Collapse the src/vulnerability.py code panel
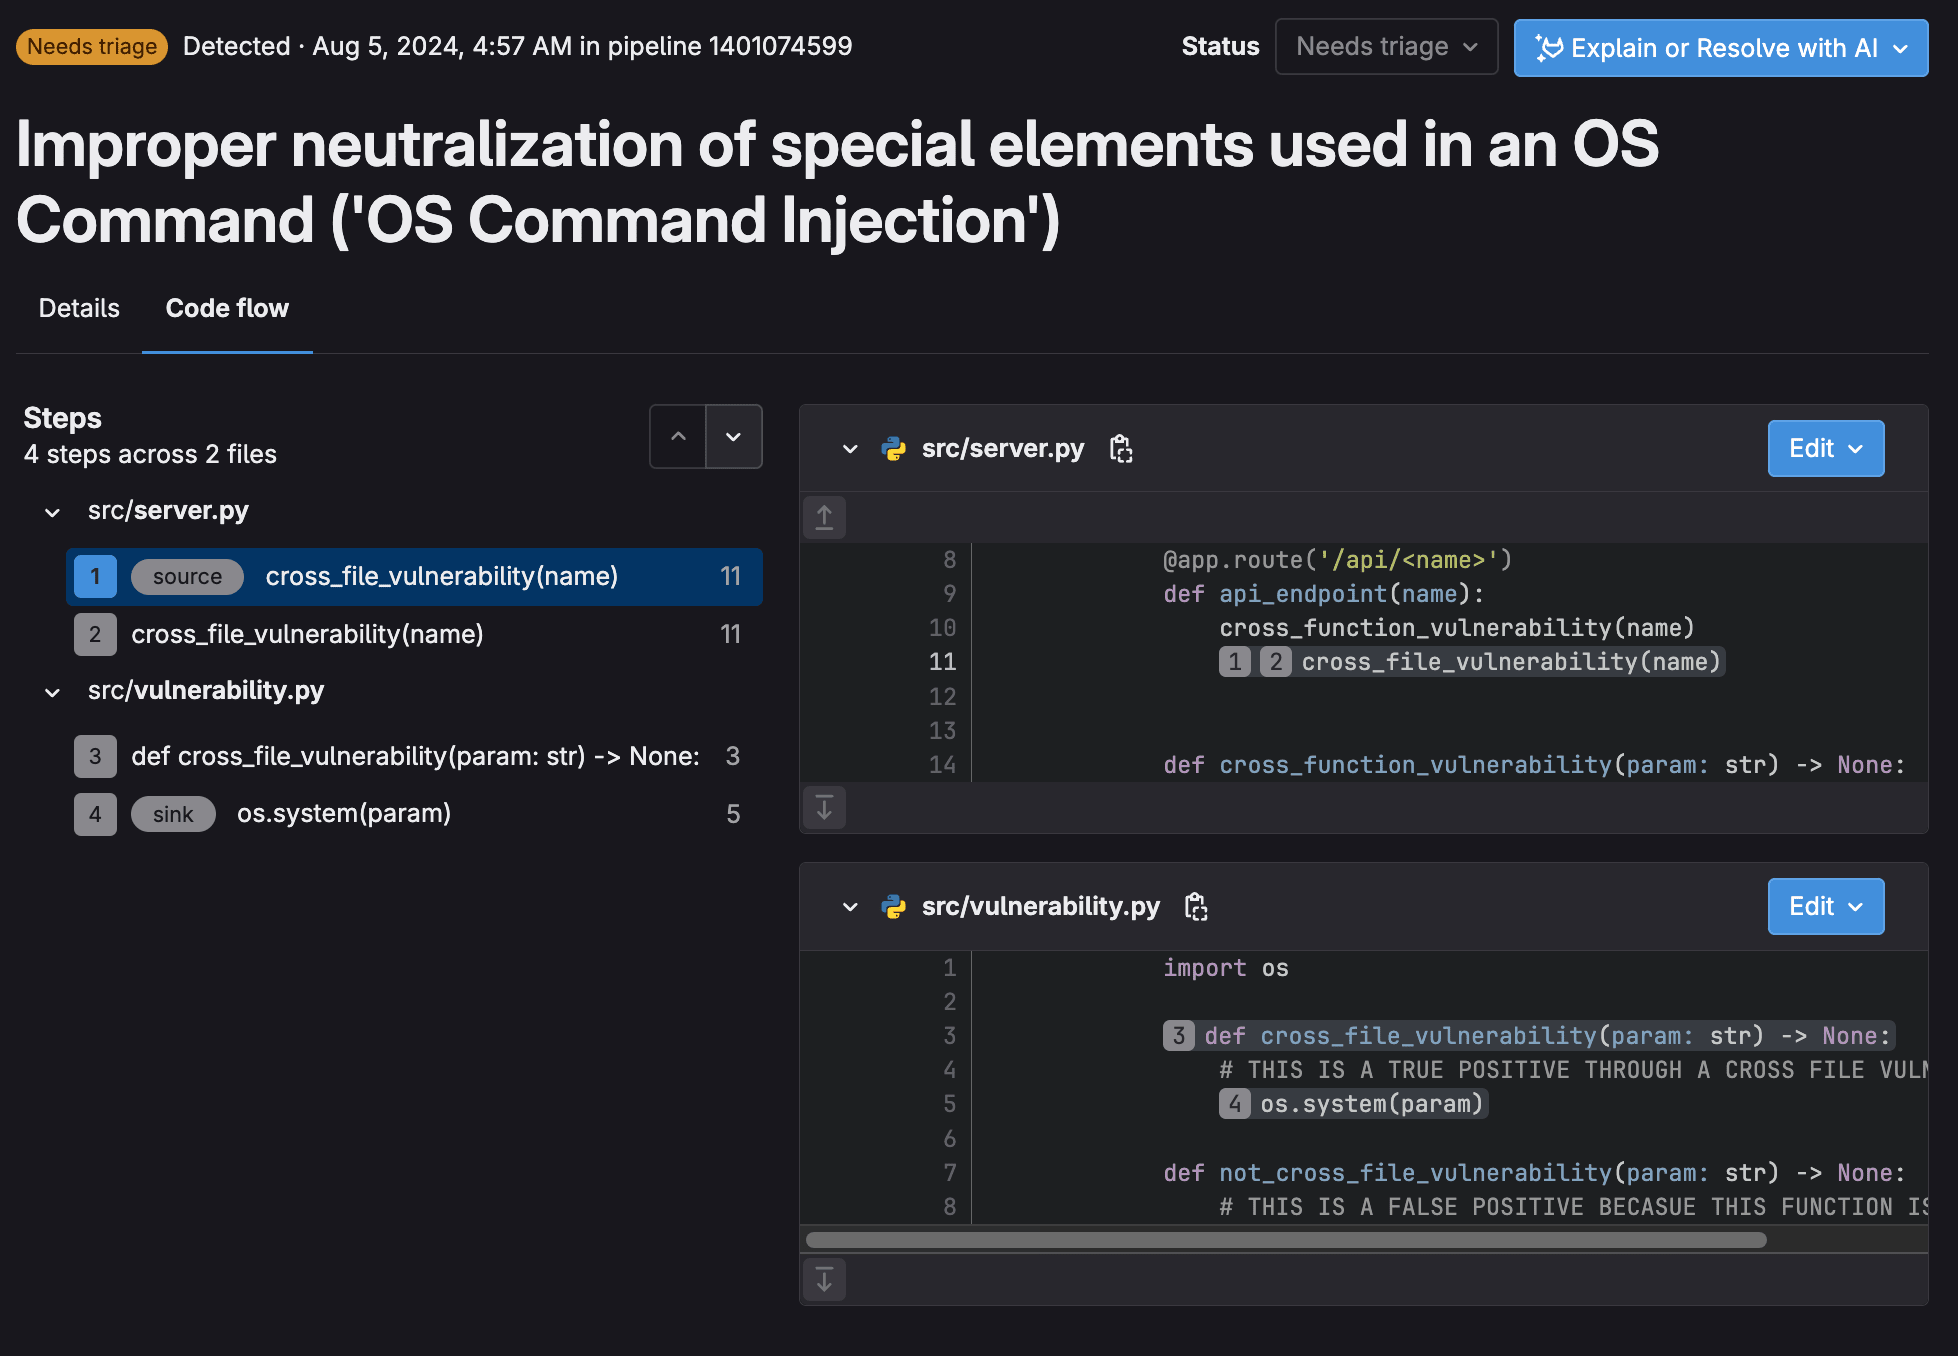The width and height of the screenshot is (1958, 1356). [850, 906]
